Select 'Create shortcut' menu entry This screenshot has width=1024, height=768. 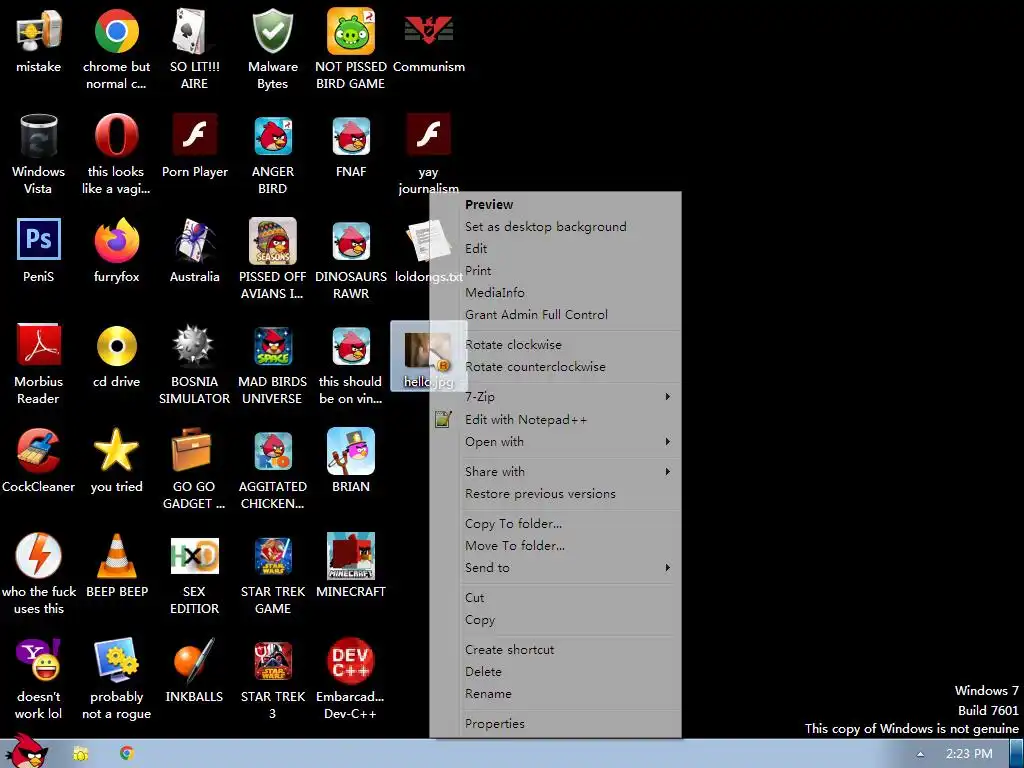555,649
